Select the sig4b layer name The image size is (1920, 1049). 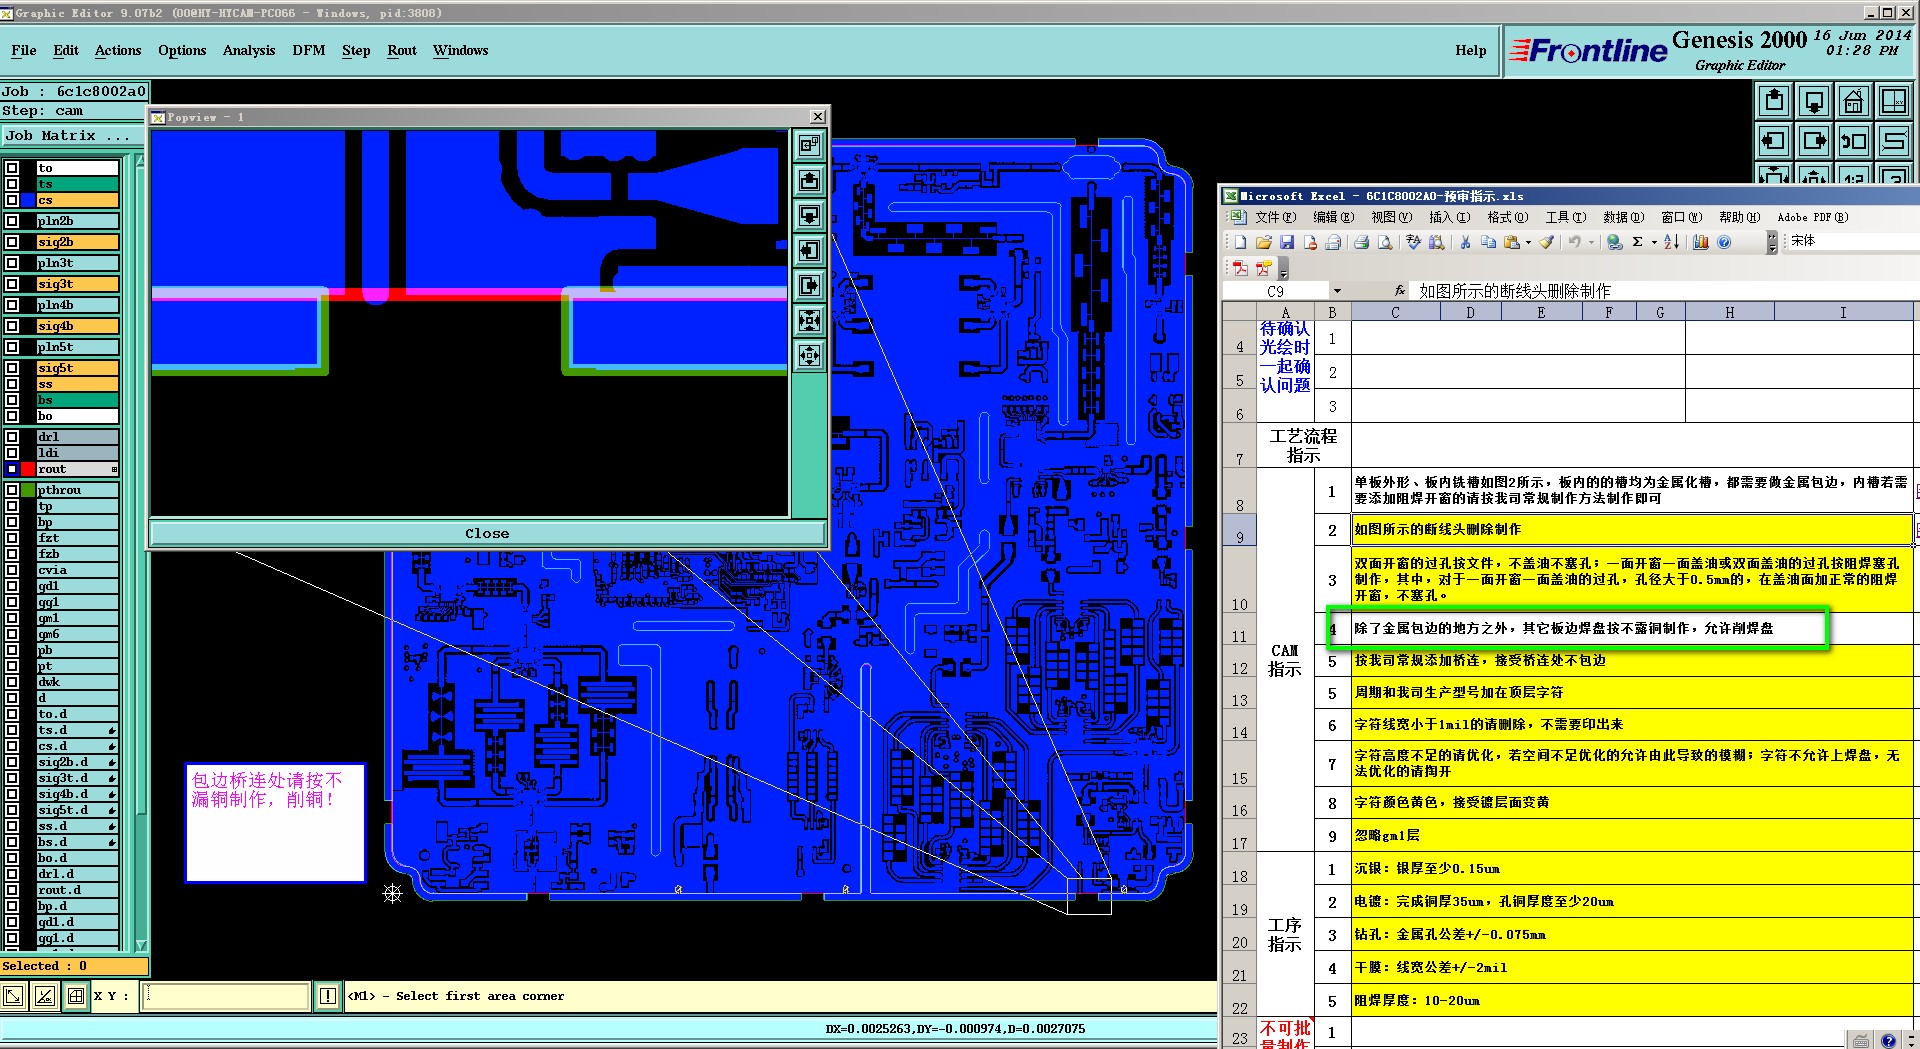[77, 326]
